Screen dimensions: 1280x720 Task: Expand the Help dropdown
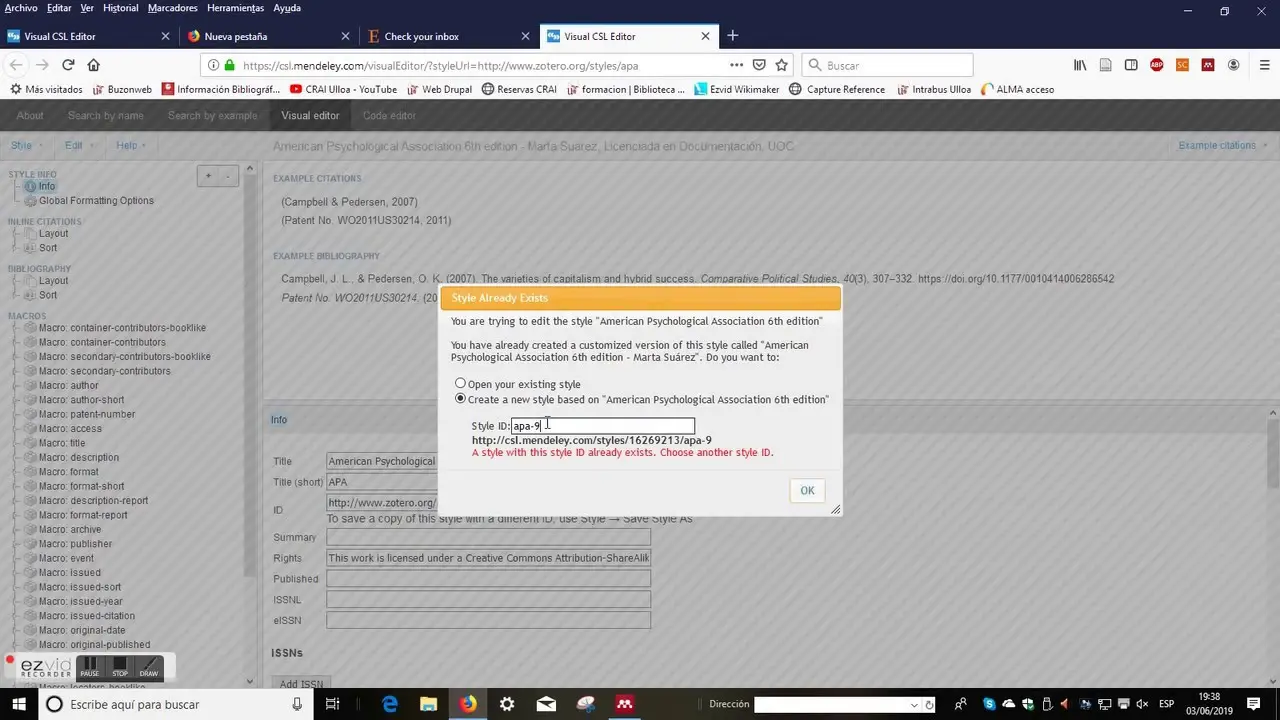[x=128, y=145]
